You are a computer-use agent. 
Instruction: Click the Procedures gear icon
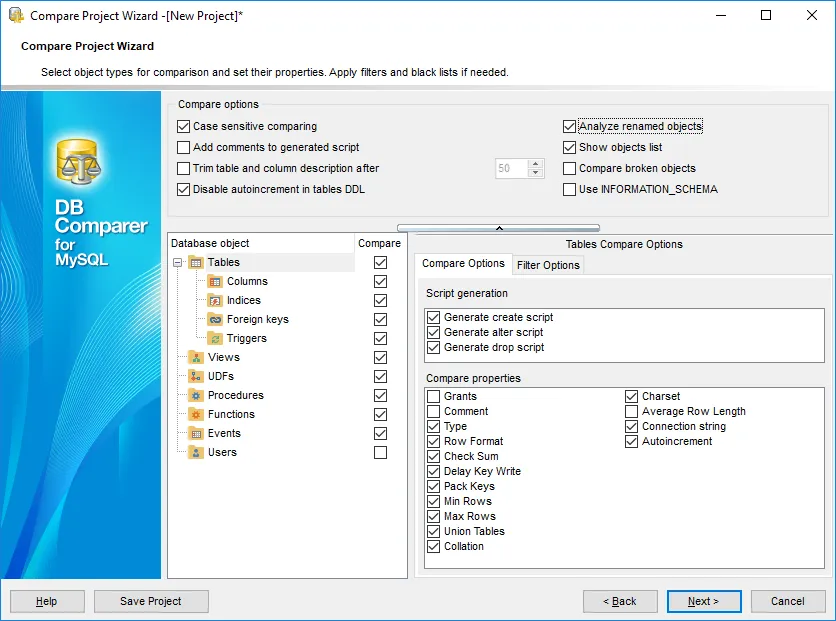coord(196,396)
